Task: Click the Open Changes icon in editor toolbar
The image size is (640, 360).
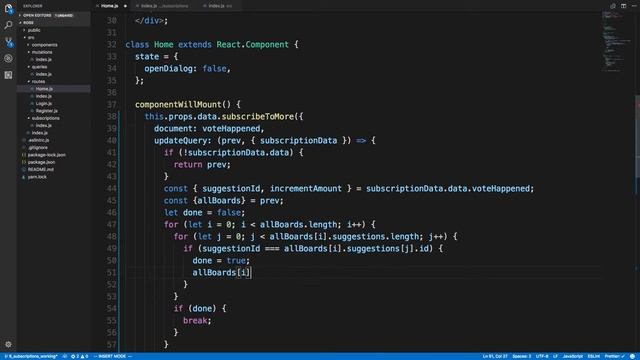Action: coord(613,6)
